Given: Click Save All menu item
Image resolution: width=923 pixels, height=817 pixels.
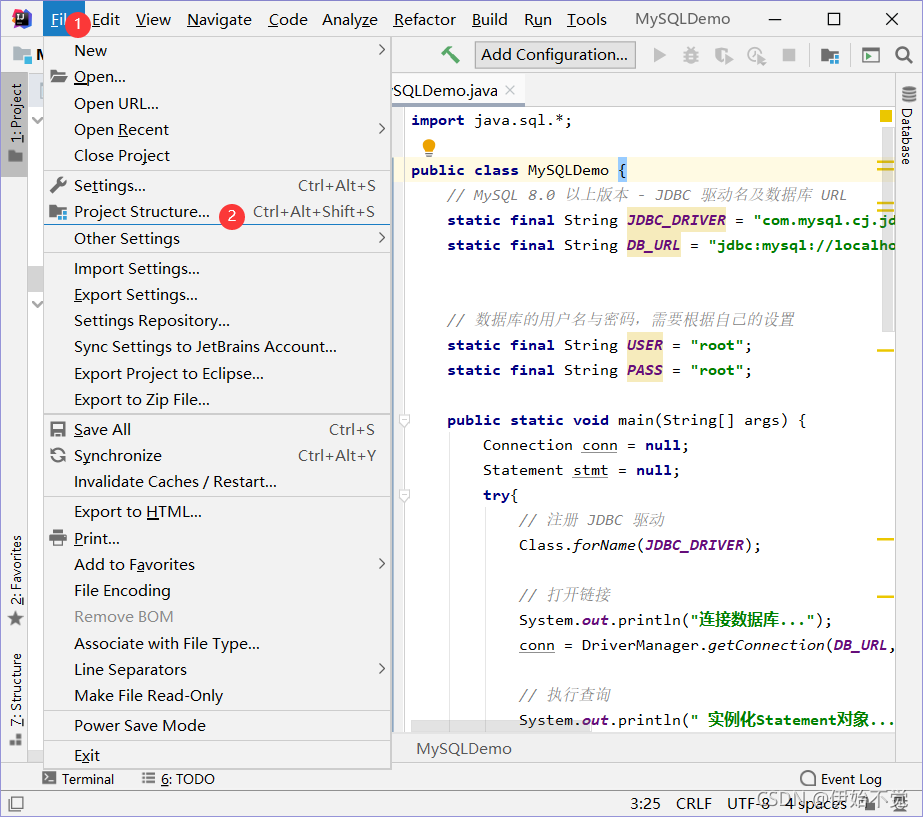Looking at the screenshot, I should coord(217,430).
